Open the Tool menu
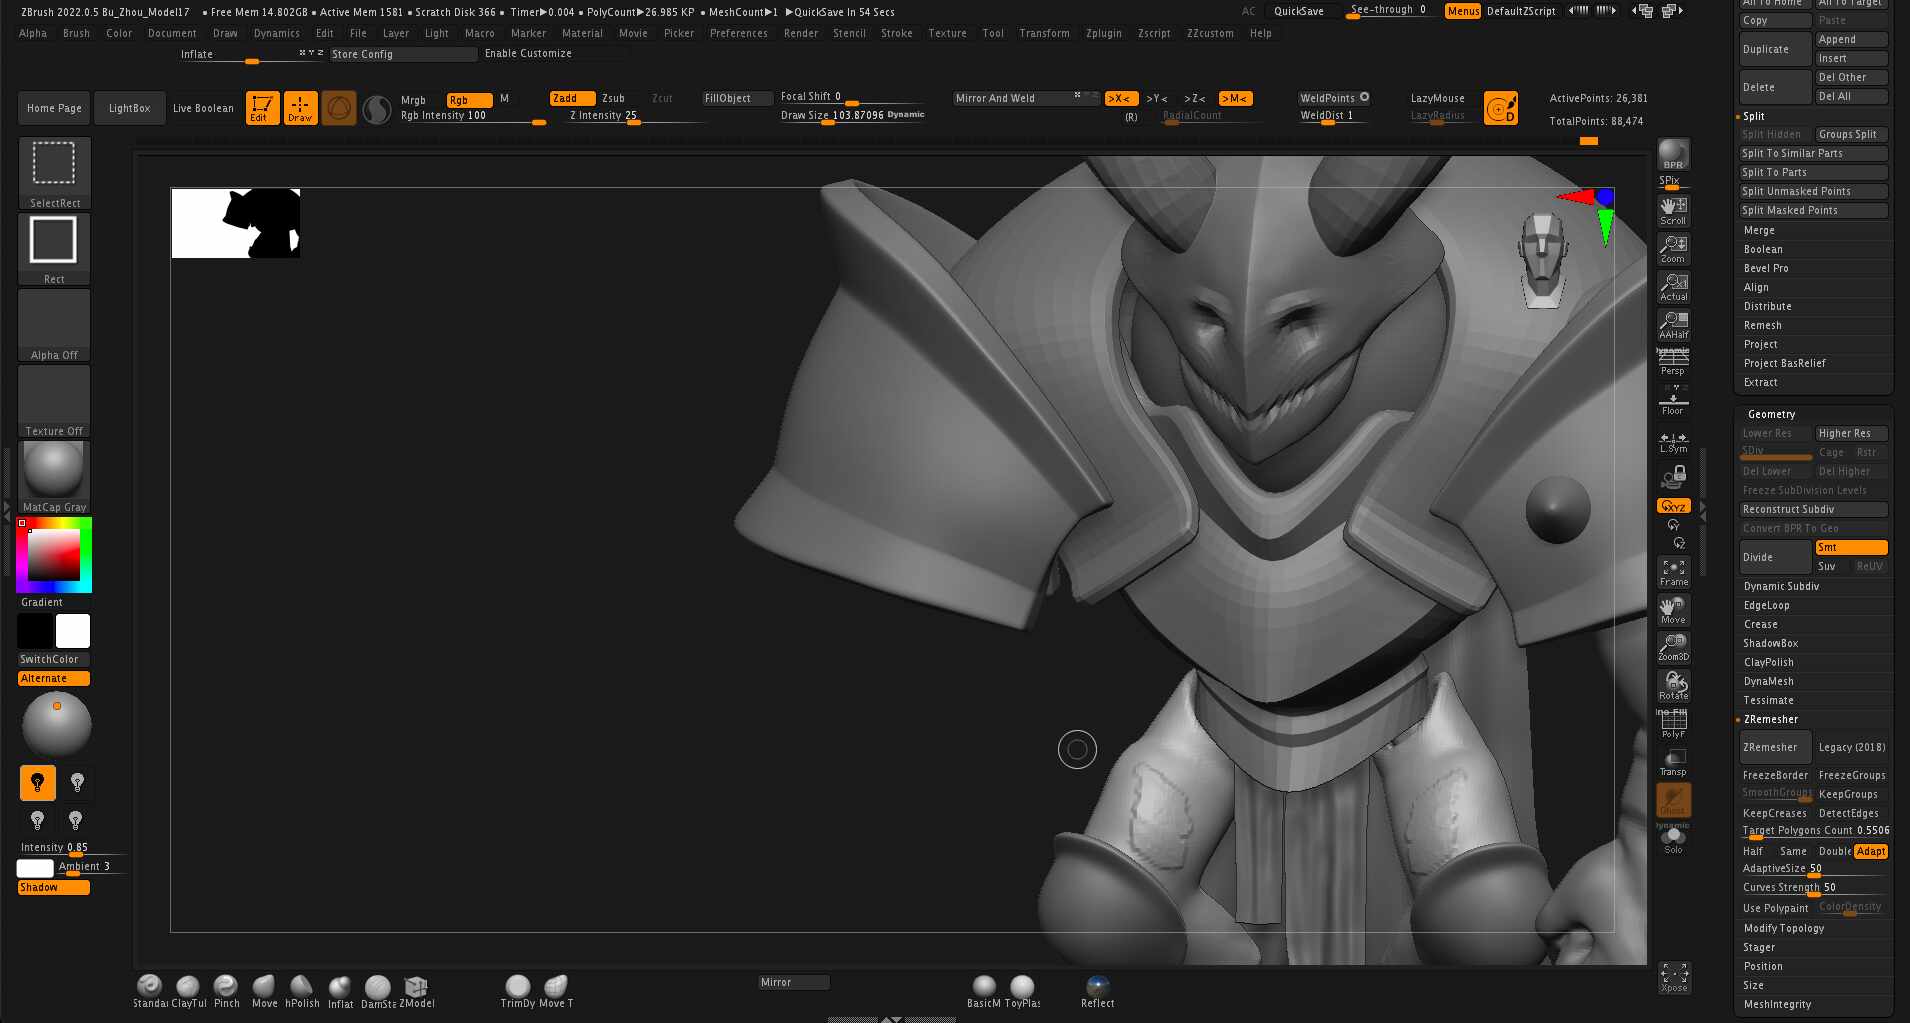This screenshot has width=1910, height=1023. tap(993, 33)
